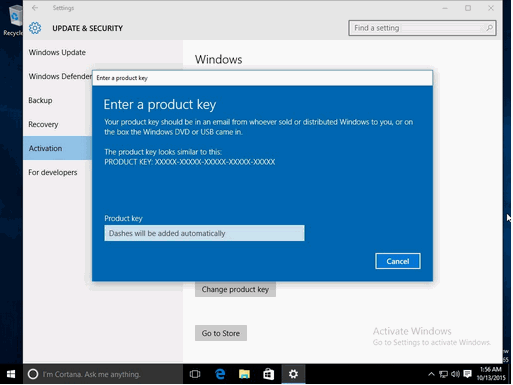Click the Product key input field

[204, 233]
